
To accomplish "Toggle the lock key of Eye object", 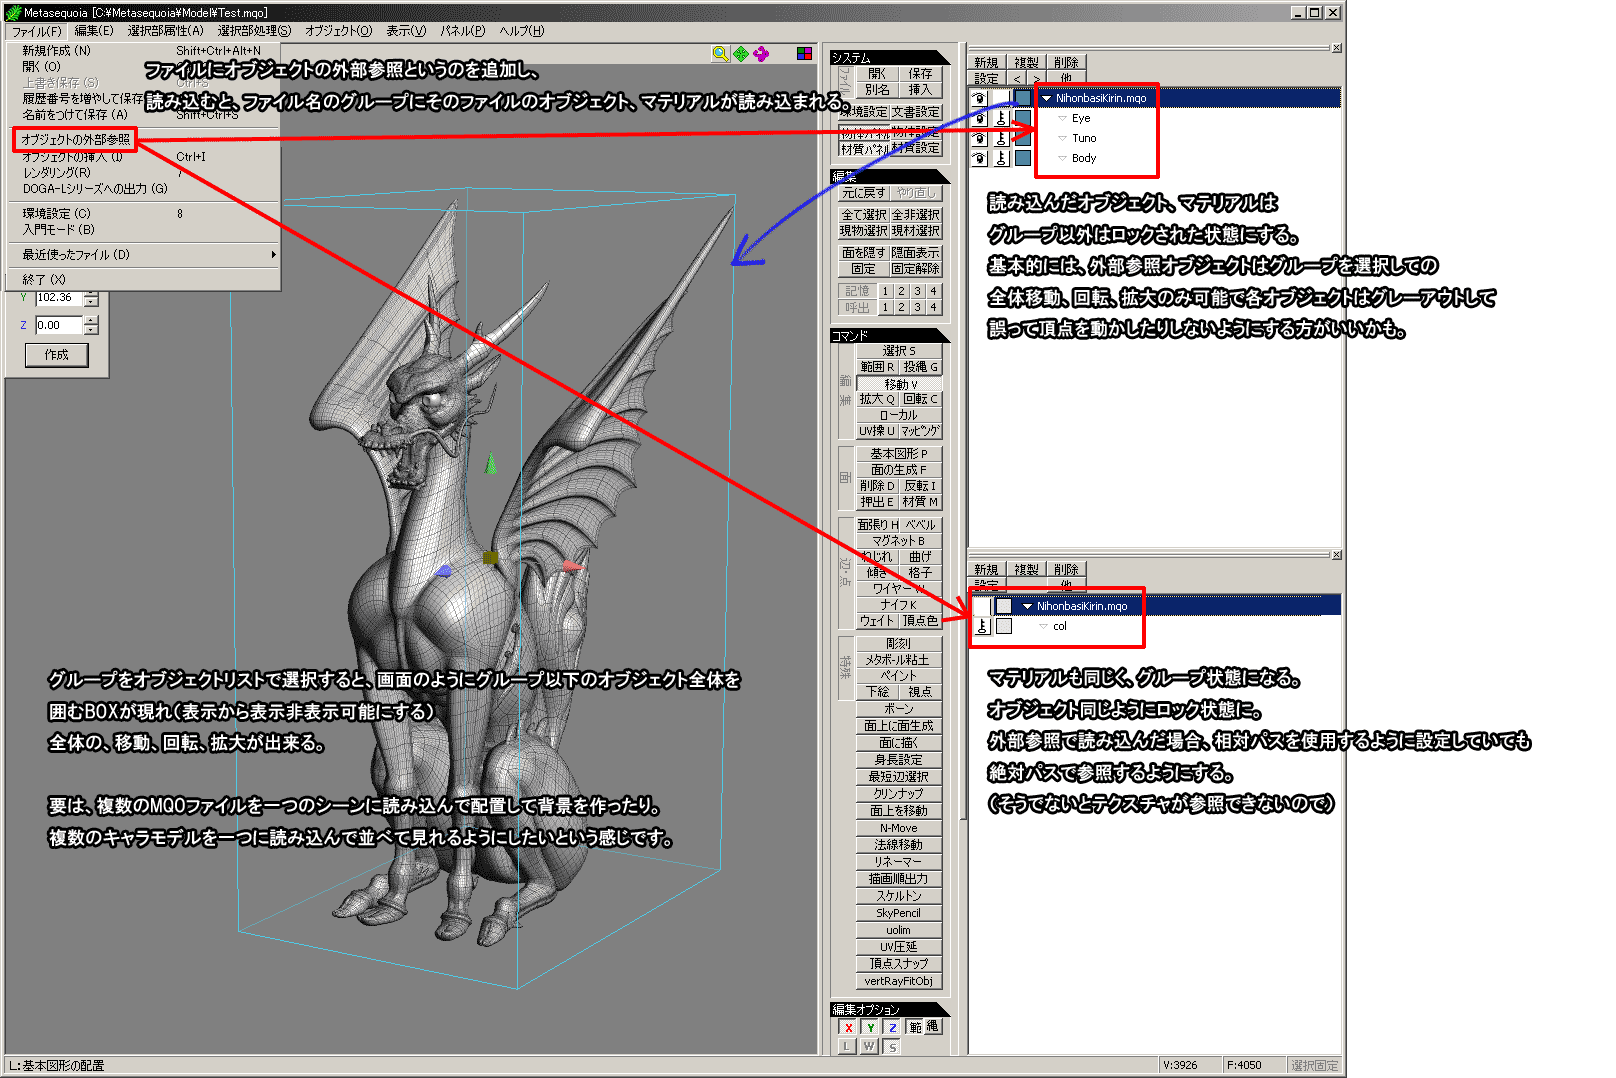I will pyautogui.click(x=1001, y=118).
